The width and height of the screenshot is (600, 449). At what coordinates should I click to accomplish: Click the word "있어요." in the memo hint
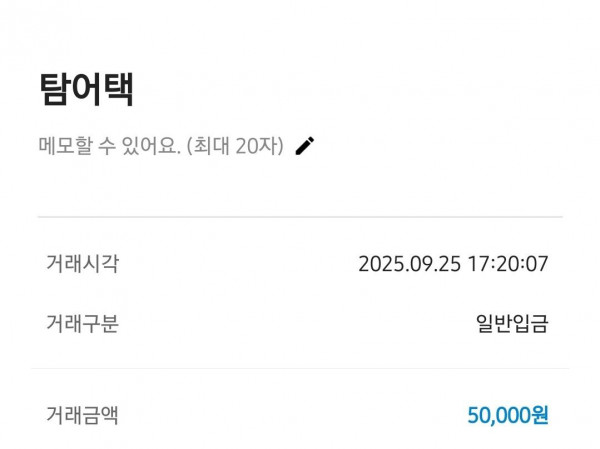pos(152,146)
